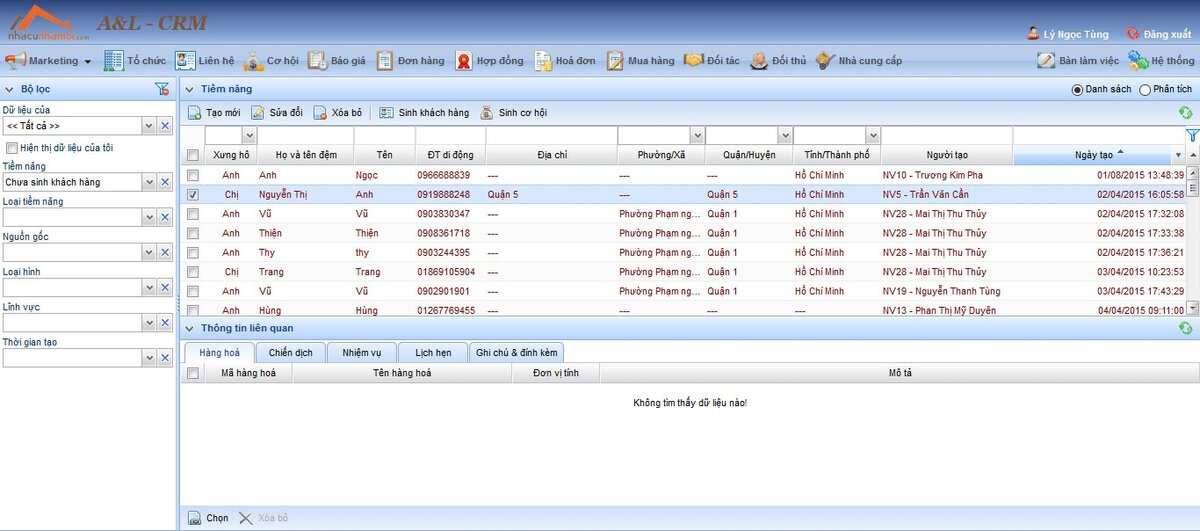The height and width of the screenshot is (531, 1200).
Task: Open Hoá đơn invoices module
Action: coord(565,61)
